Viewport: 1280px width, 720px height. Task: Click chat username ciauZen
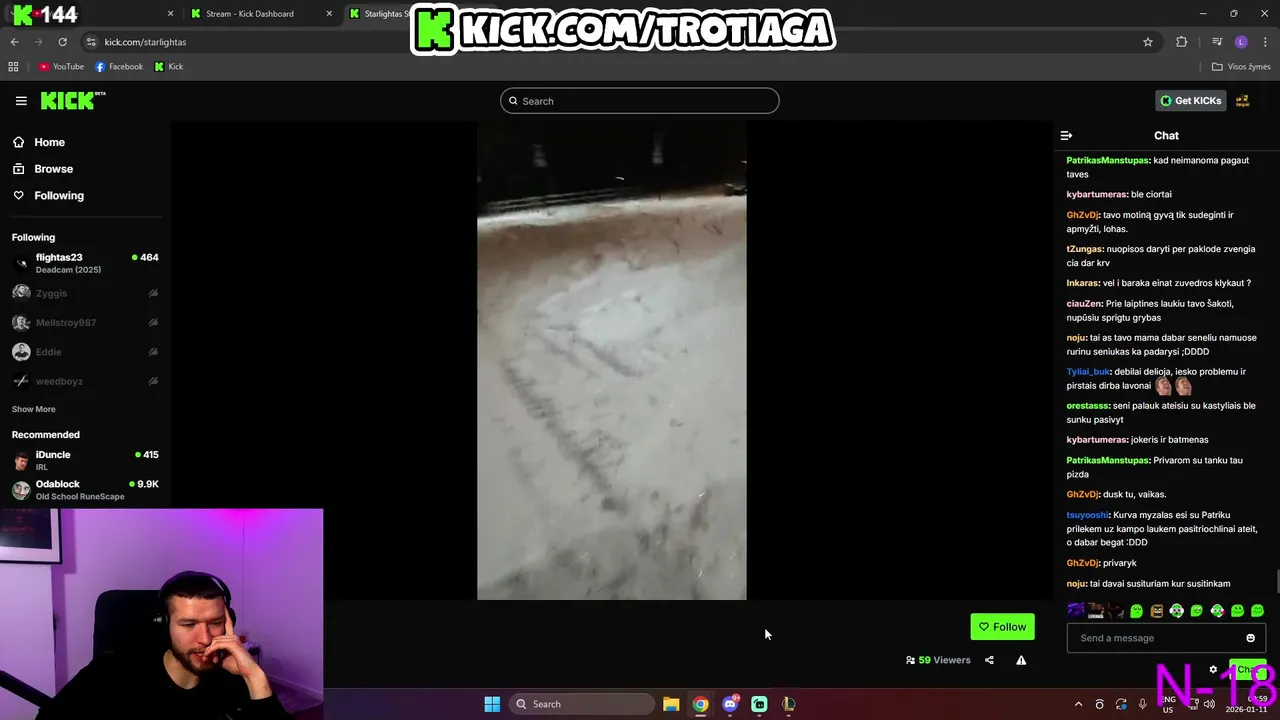tap(1084, 304)
